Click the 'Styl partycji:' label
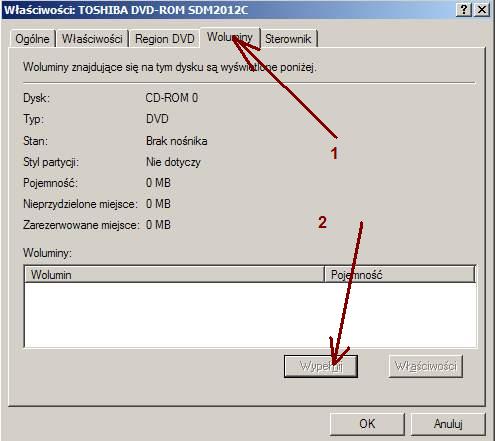The height and width of the screenshot is (441, 495). pos(51,162)
